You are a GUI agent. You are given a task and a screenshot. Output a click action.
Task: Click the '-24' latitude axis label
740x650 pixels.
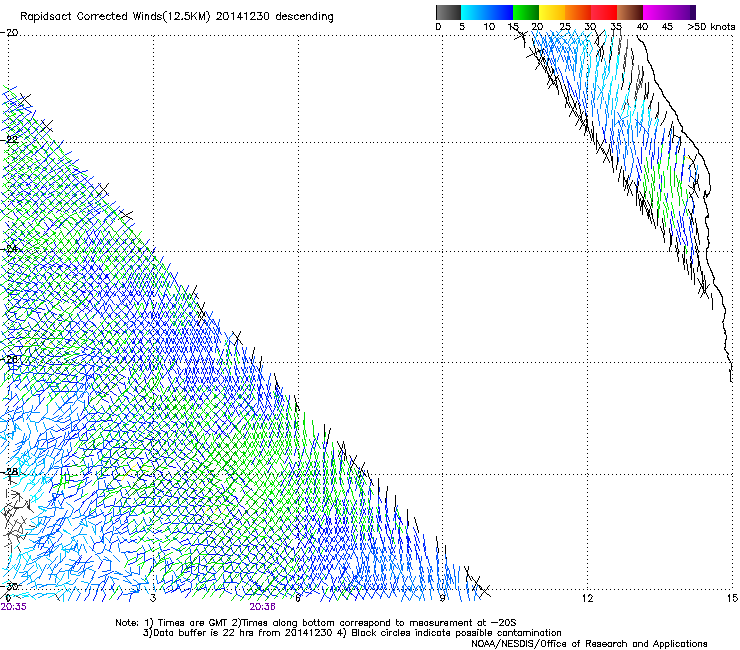coord(9,249)
